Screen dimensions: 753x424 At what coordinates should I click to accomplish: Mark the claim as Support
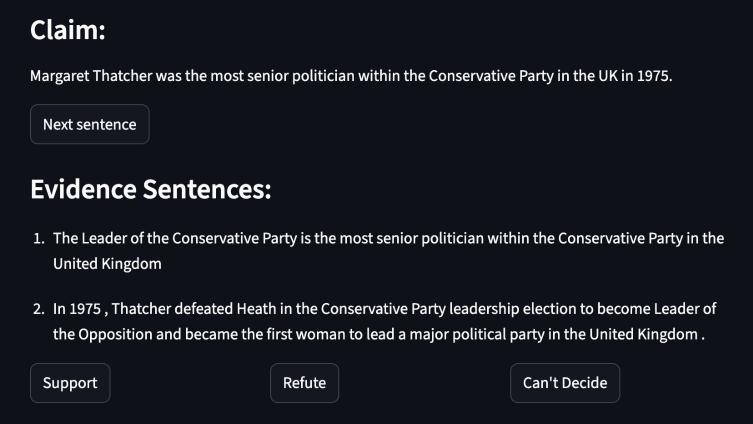point(70,383)
